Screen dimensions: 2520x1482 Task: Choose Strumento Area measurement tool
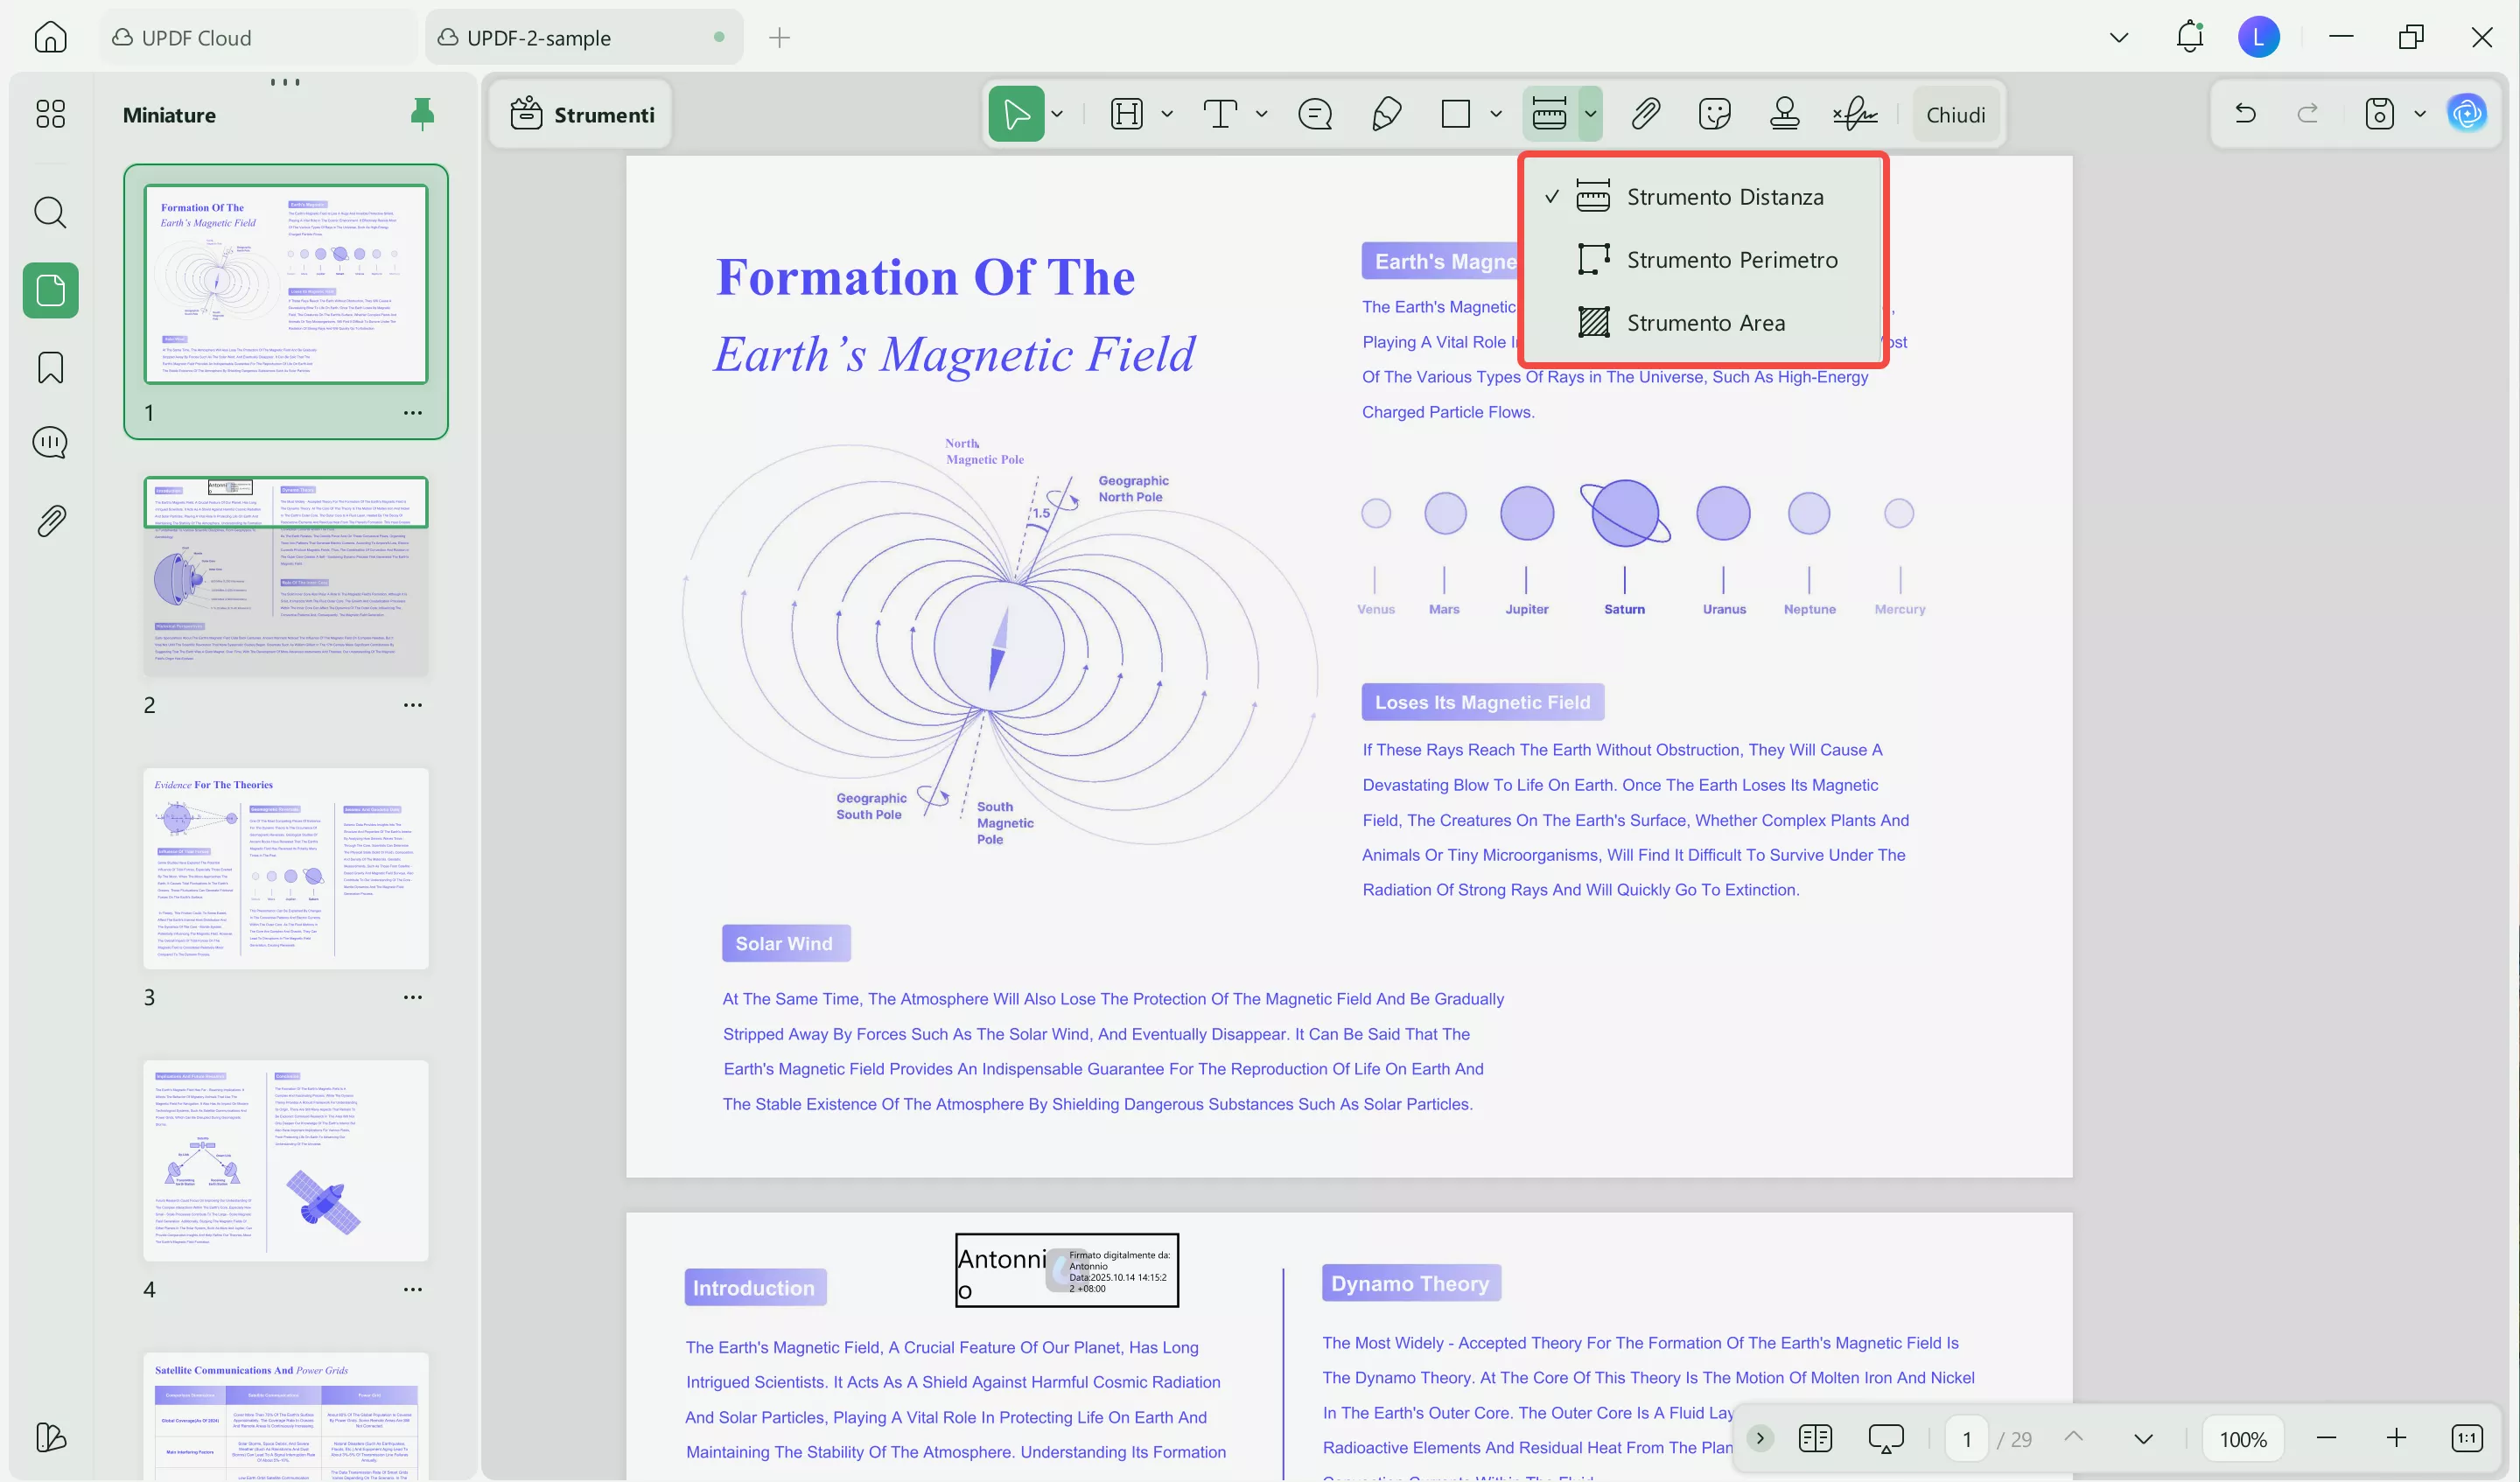coord(1705,323)
